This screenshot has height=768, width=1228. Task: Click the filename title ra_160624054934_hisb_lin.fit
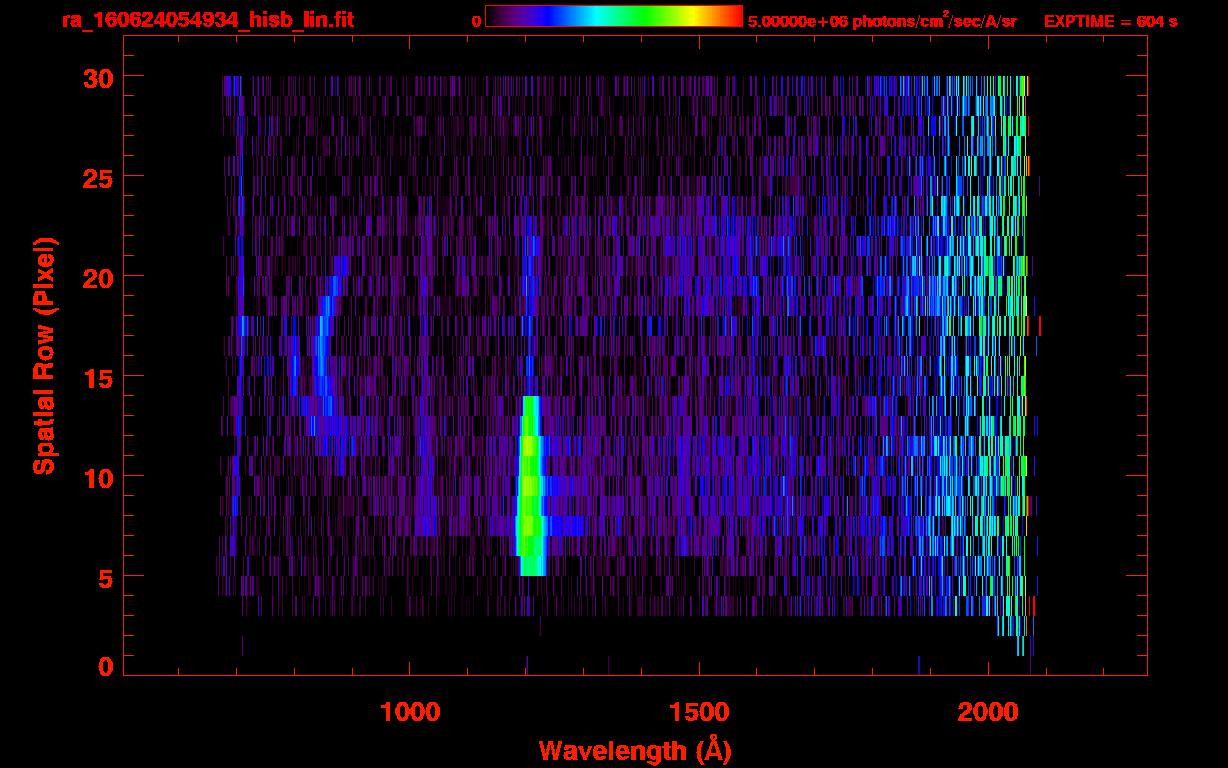[x=207, y=20]
